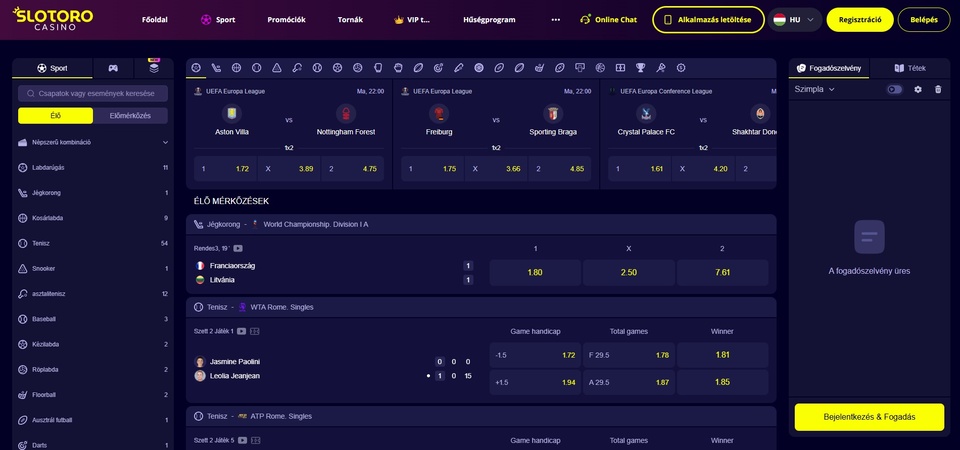Select the volleyball icon in sports toolbar
960x450 pixels.
[x=358, y=68]
